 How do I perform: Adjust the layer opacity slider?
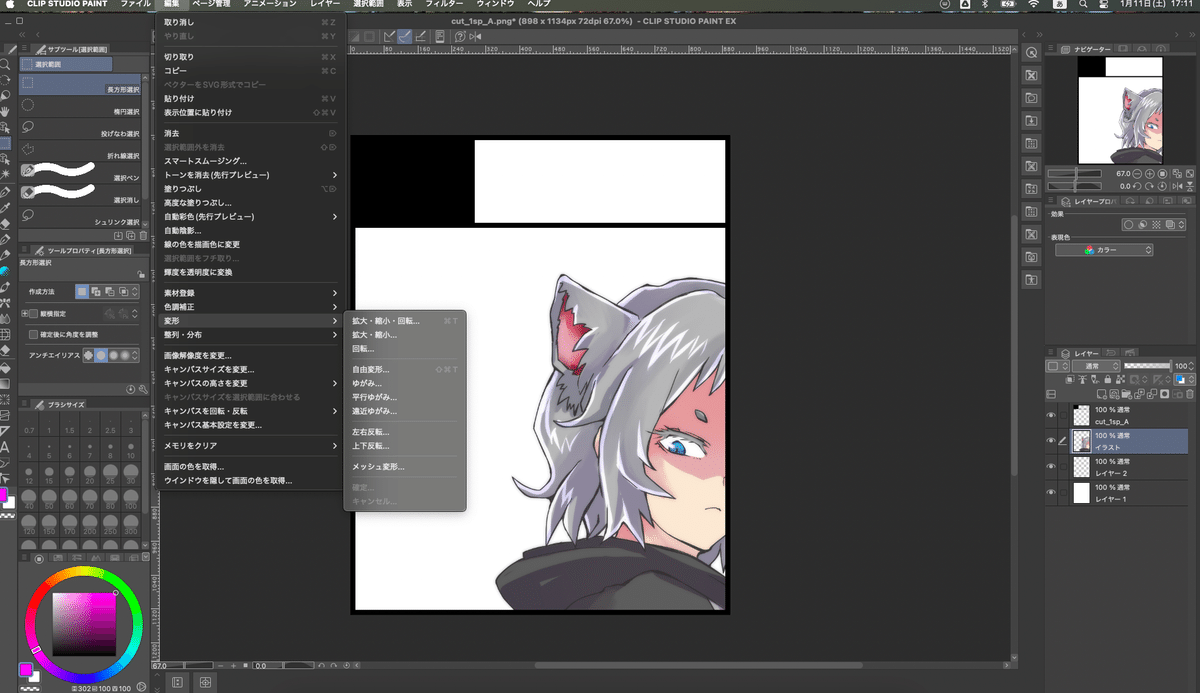click(1146, 366)
